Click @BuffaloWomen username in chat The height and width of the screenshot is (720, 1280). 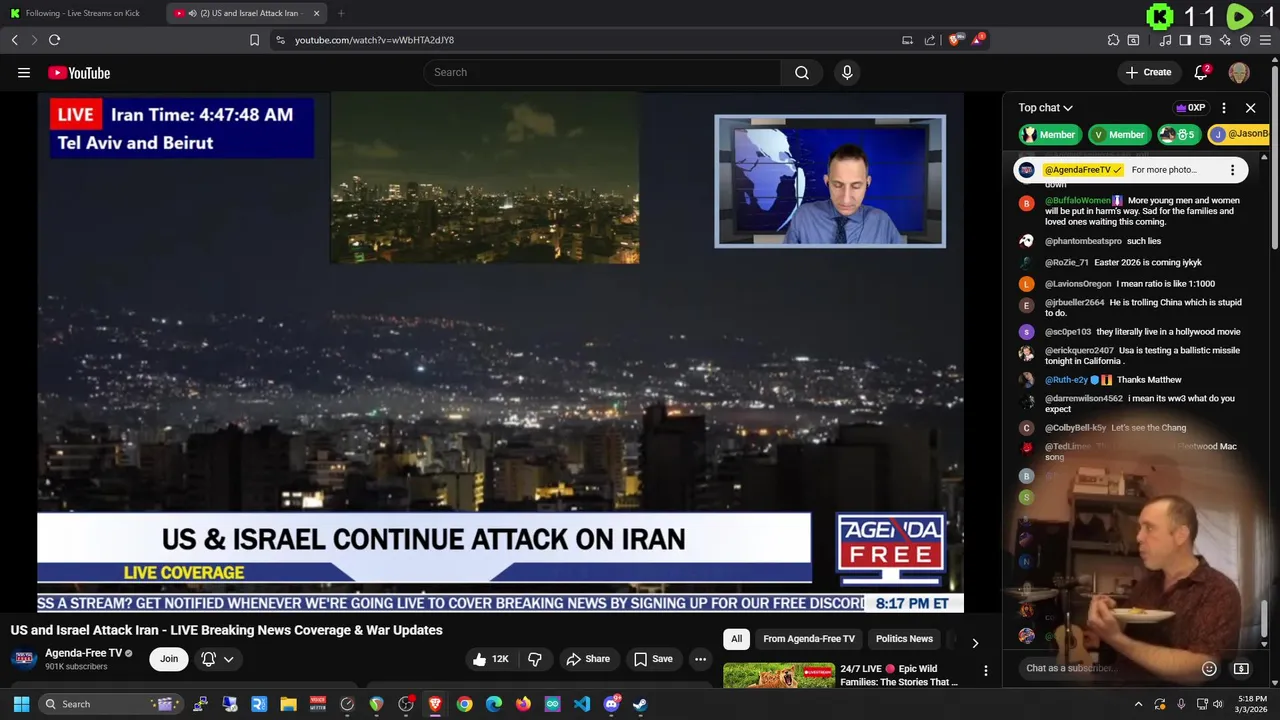(1078, 200)
